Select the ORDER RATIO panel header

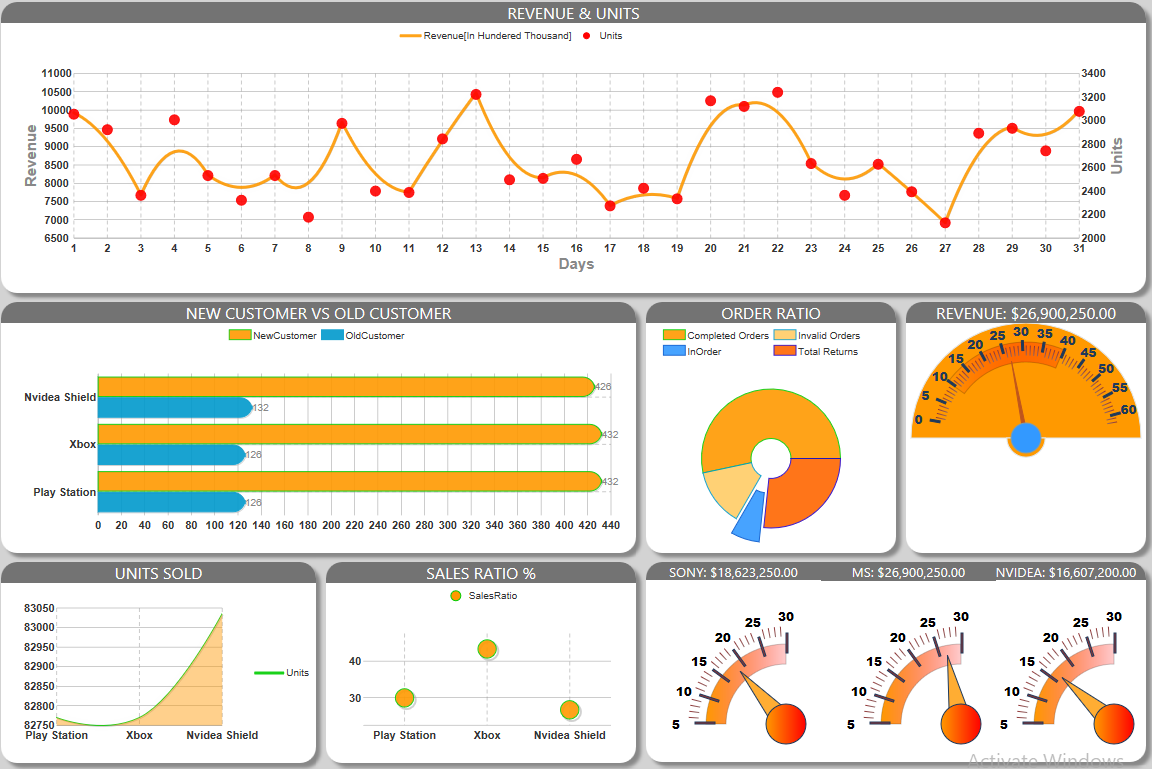[771, 314]
